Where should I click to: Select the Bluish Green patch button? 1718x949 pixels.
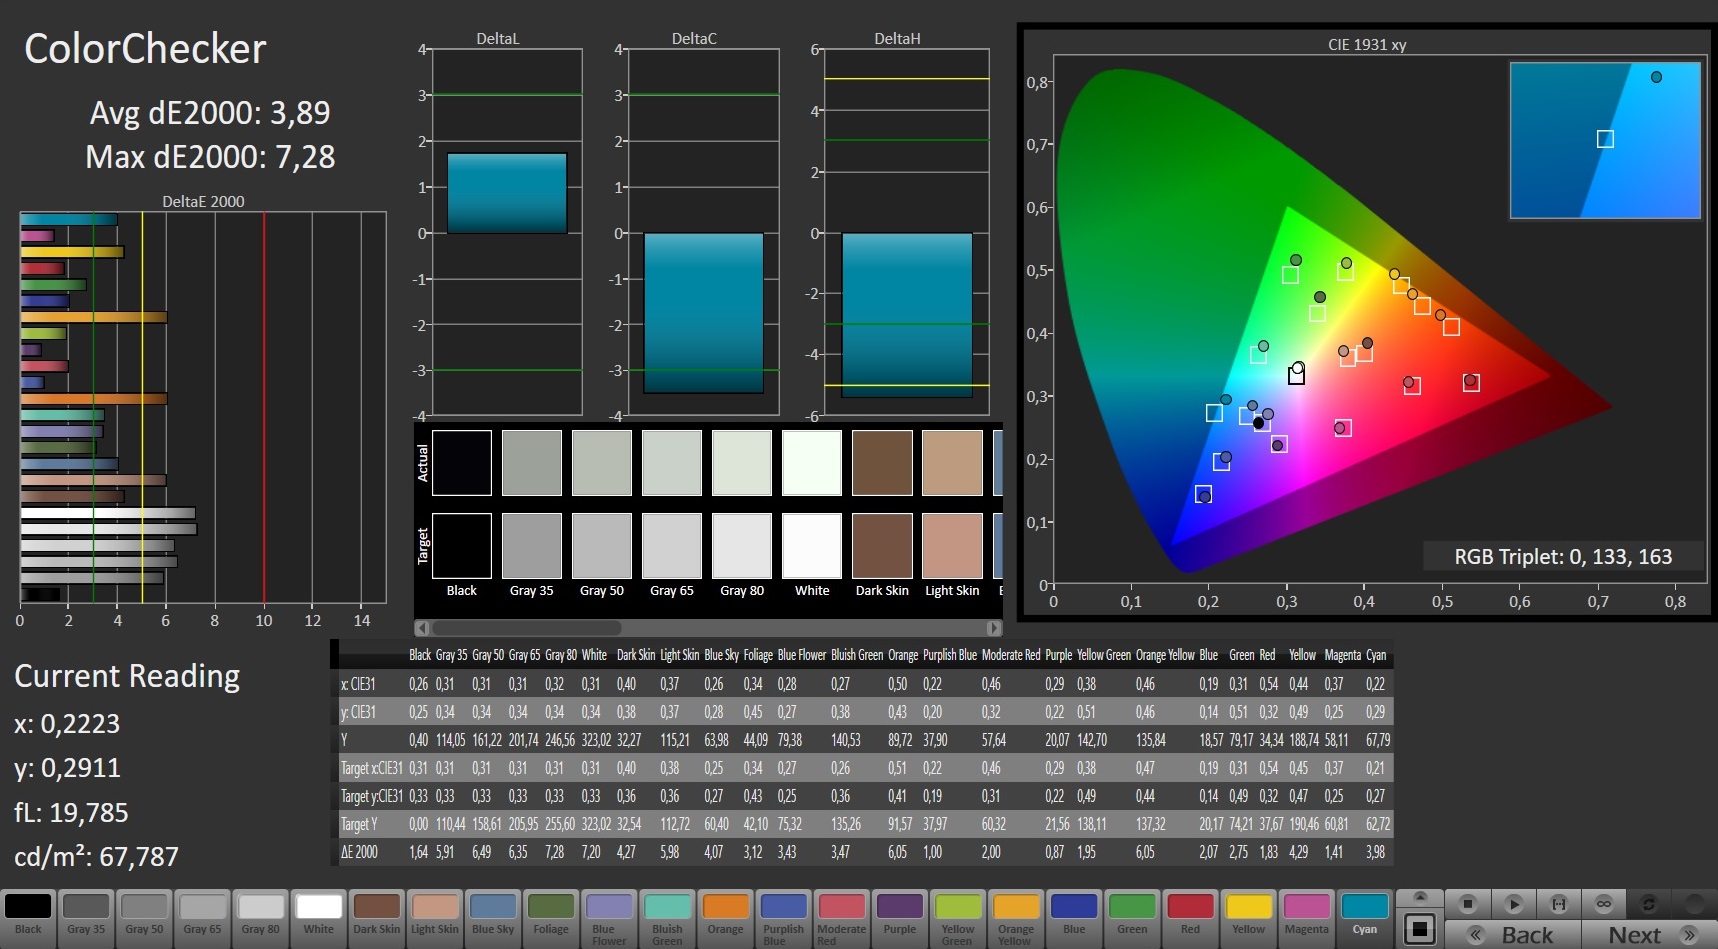(667, 918)
